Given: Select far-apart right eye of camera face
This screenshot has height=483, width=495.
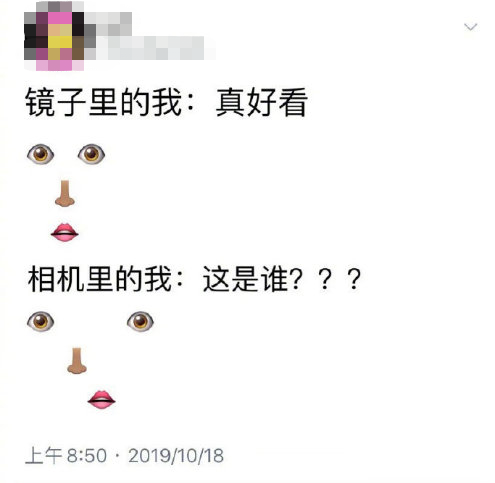Looking at the screenshot, I should pyautogui.click(x=140, y=321).
